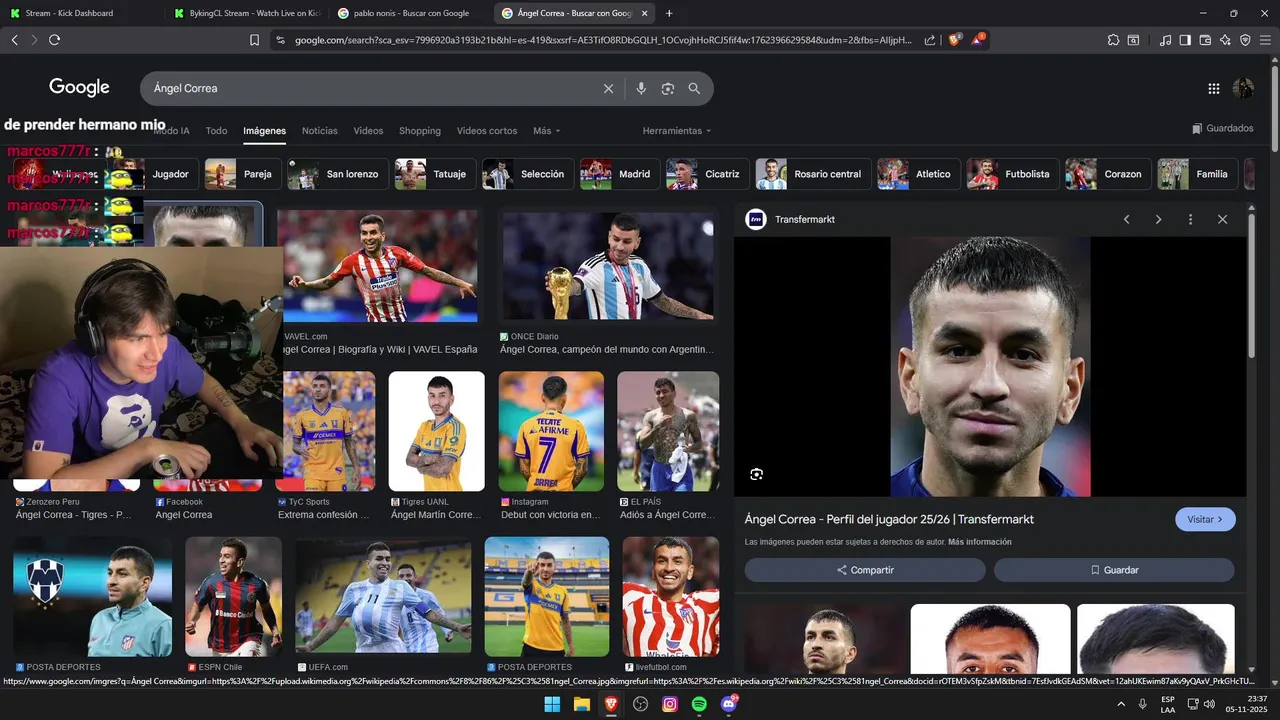The height and width of the screenshot is (720, 1280).
Task: Click the Compartir button
Action: [x=865, y=570]
